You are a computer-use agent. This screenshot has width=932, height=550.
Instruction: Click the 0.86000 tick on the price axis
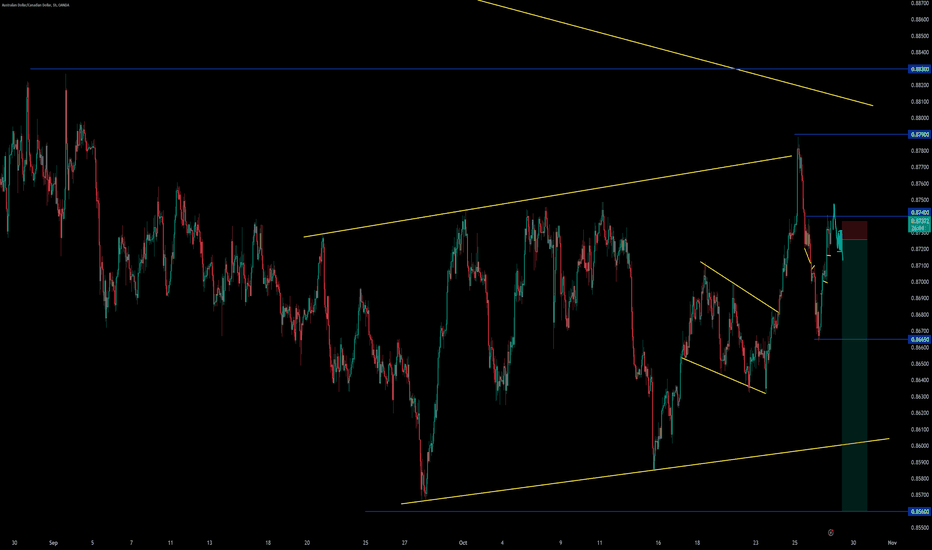(x=919, y=446)
